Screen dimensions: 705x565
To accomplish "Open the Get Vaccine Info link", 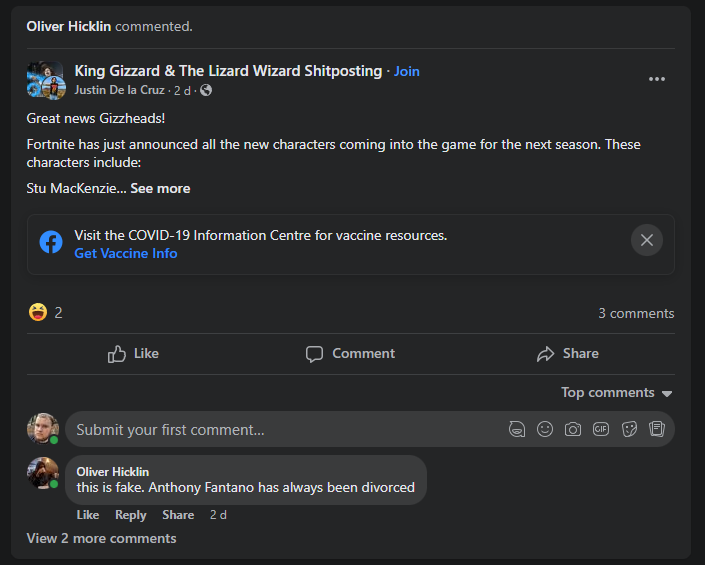I will pyautogui.click(x=126, y=254).
